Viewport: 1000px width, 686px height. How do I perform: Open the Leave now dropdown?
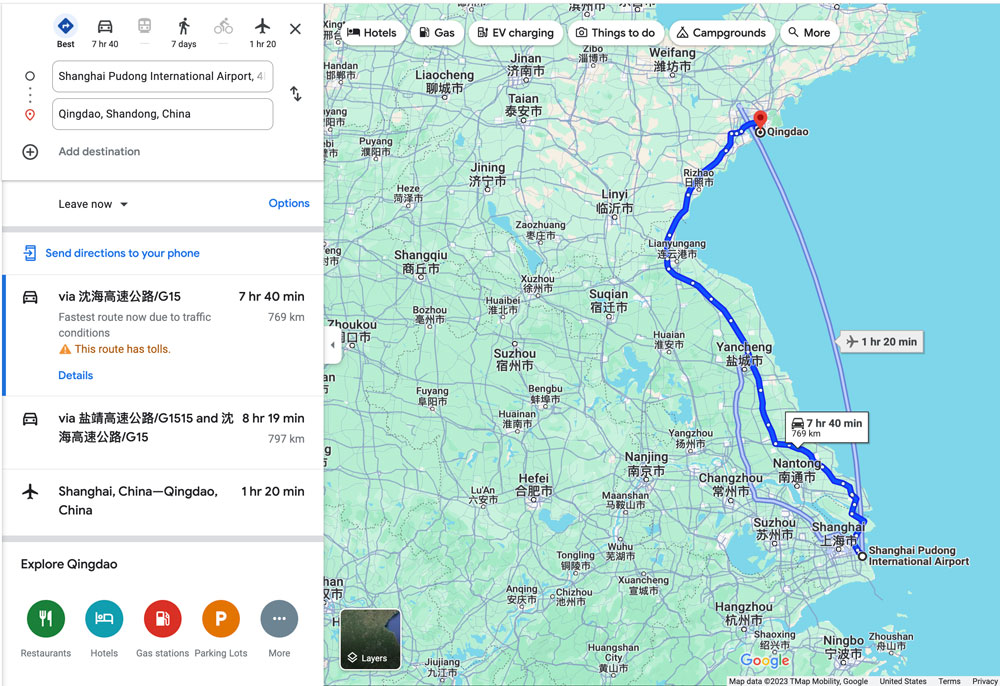click(x=93, y=204)
